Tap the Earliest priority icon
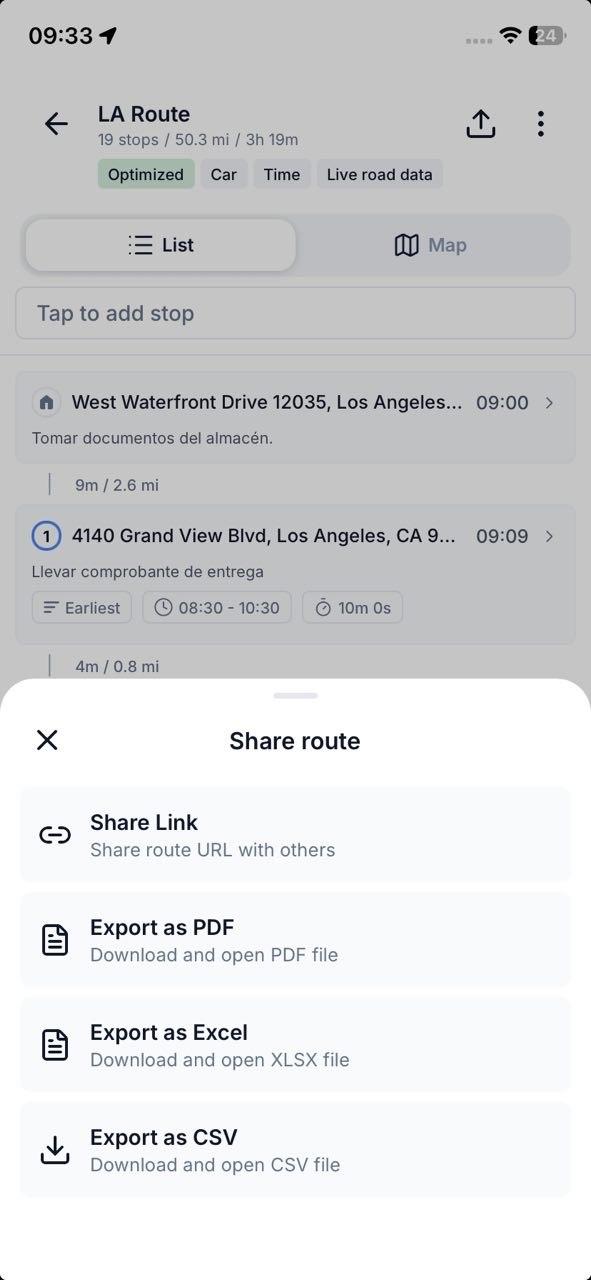The image size is (591, 1280). pos(49,607)
